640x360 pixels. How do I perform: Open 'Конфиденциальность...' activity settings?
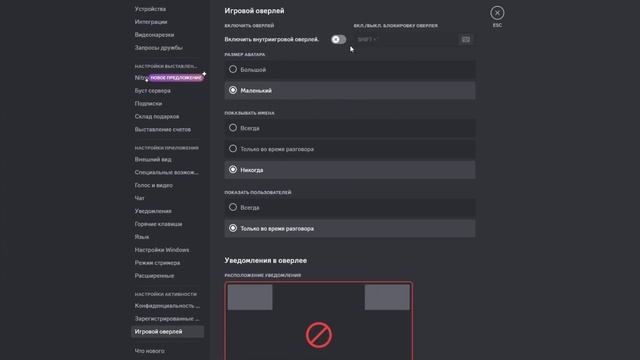tap(167, 306)
